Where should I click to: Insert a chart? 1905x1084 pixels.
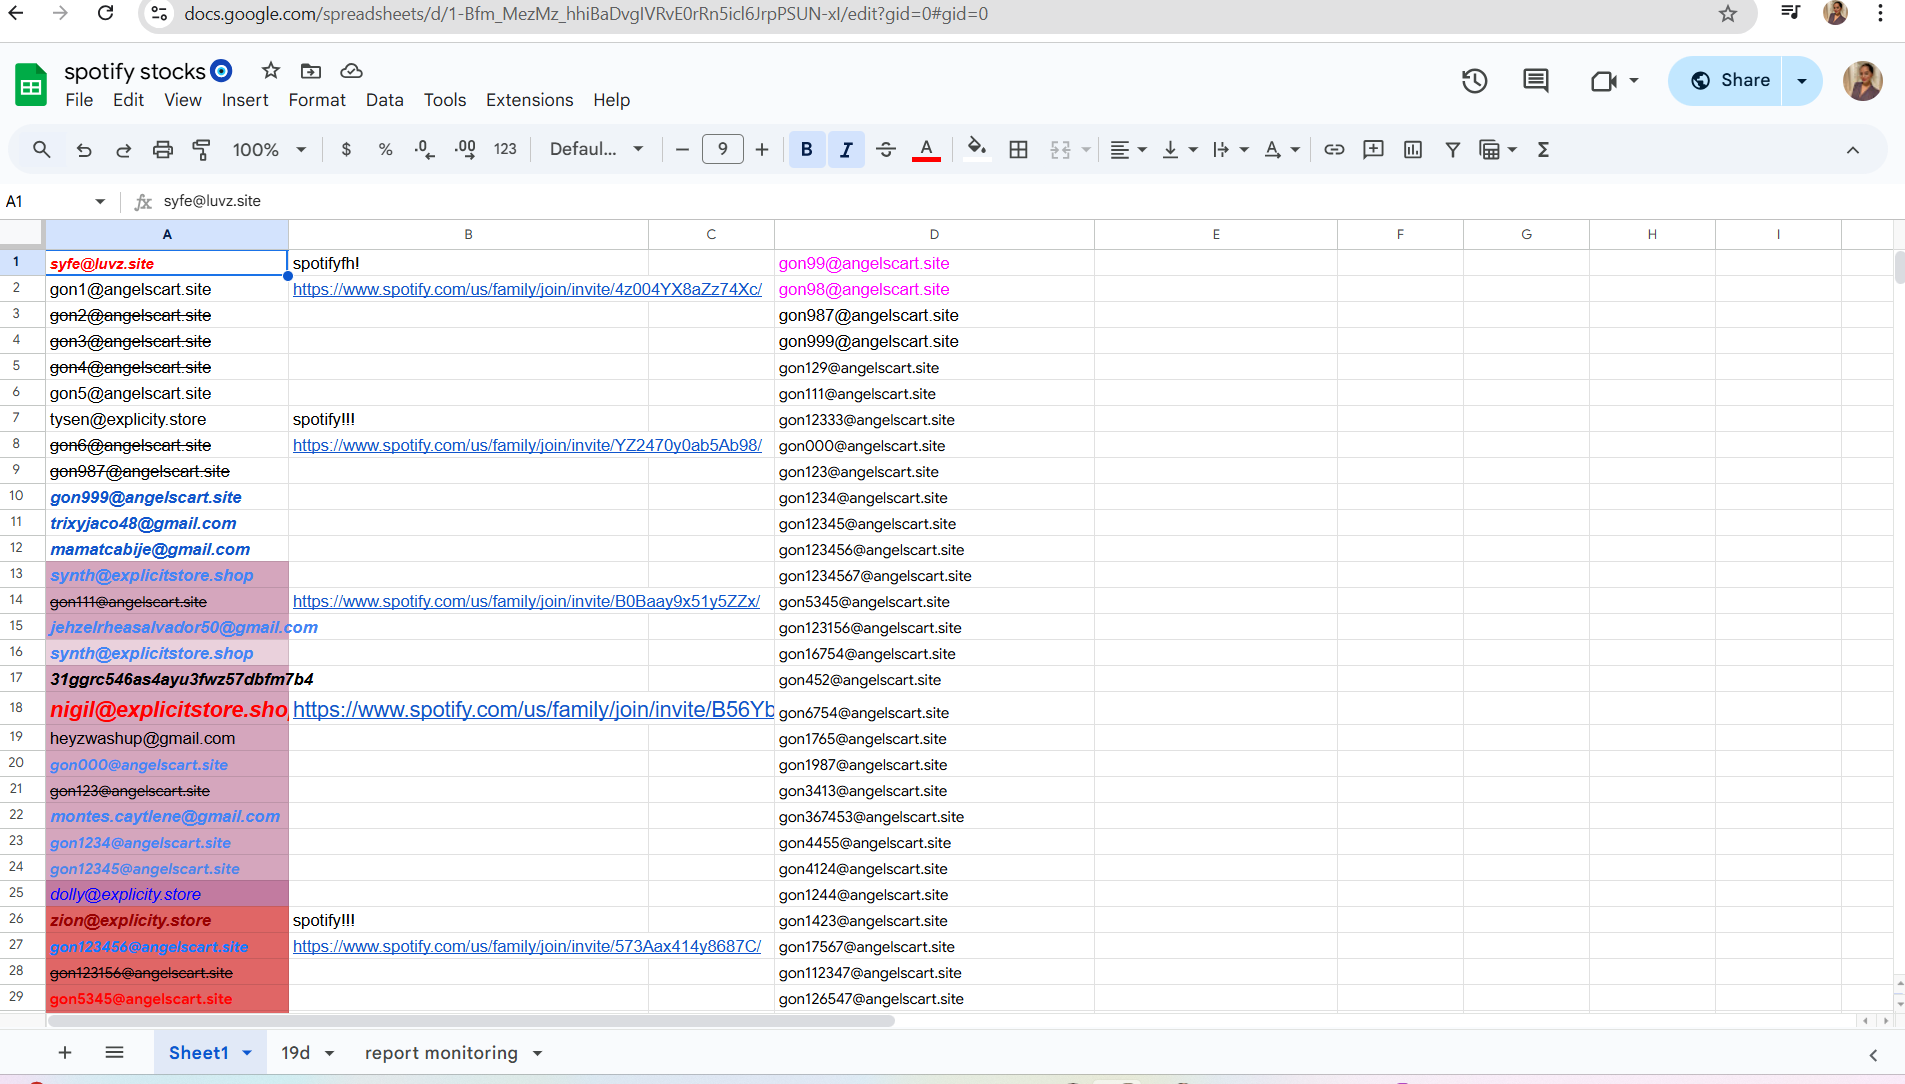click(x=1413, y=150)
